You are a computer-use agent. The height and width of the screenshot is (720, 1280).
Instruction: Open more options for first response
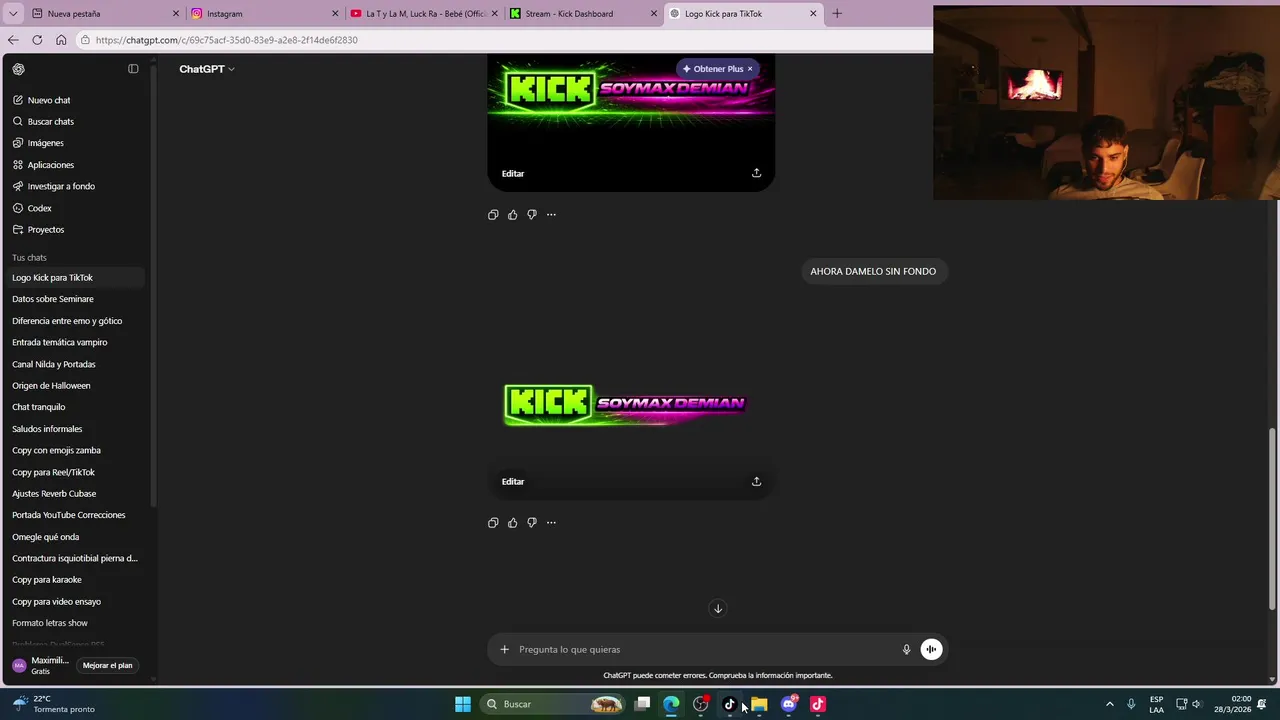tap(551, 215)
